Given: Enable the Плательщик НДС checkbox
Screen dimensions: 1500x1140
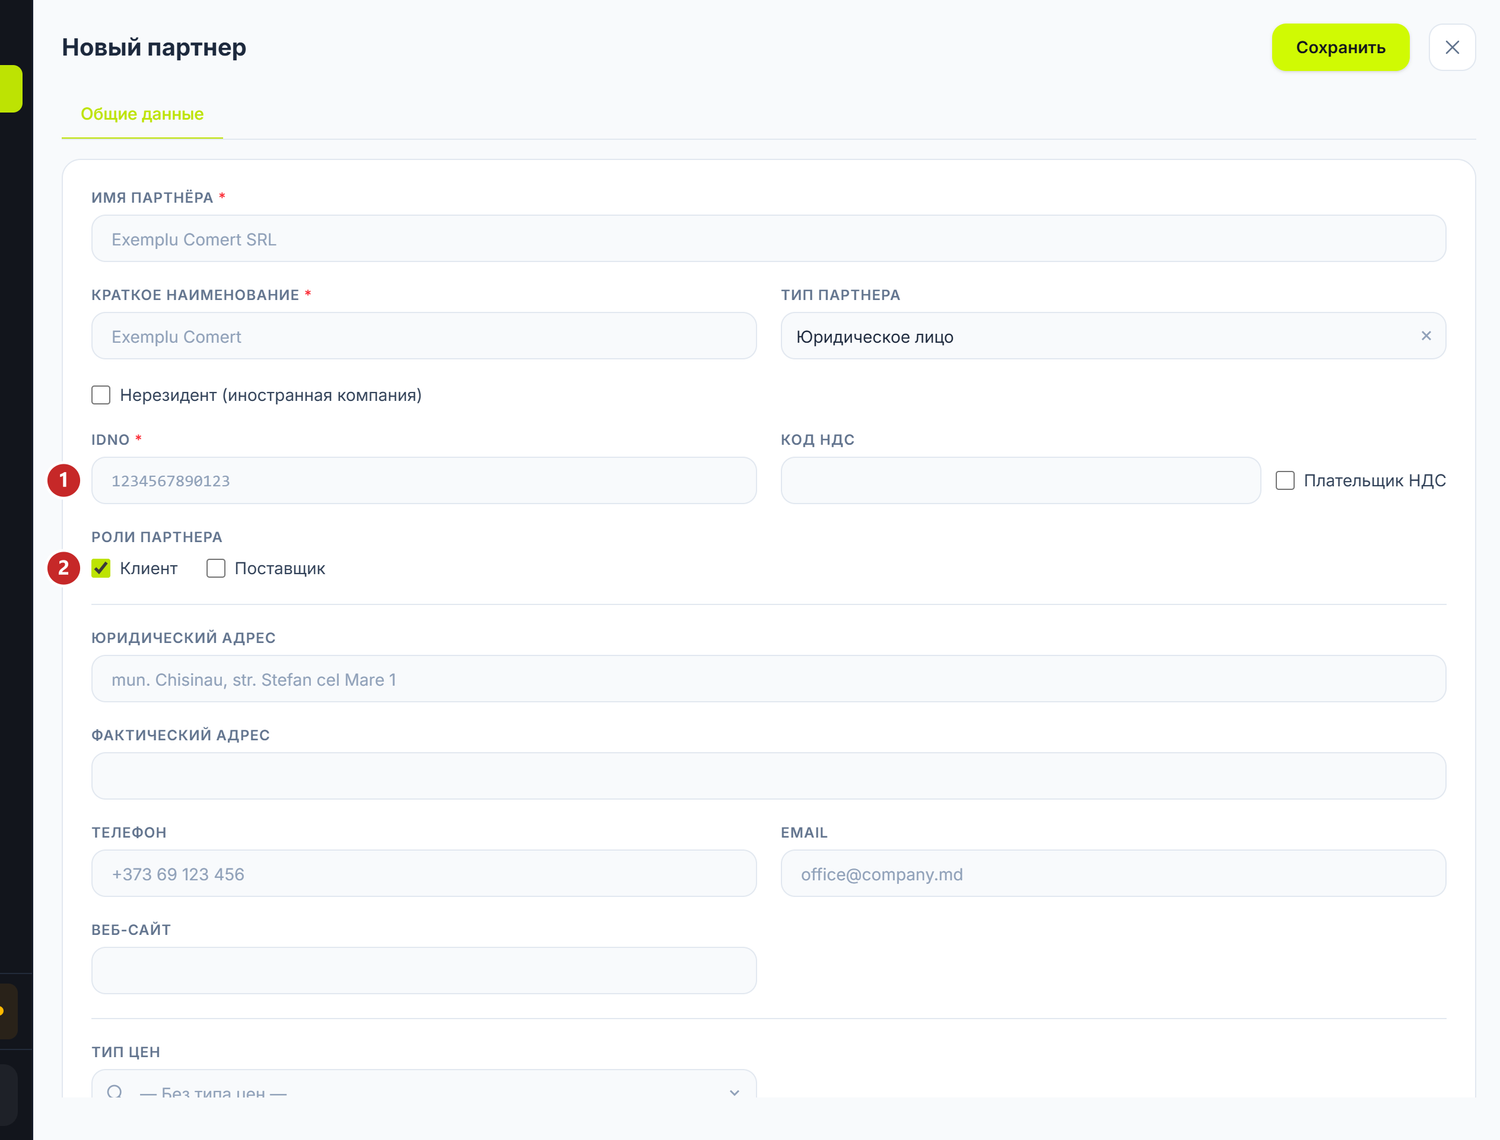Looking at the screenshot, I should tap(1285, 481).
